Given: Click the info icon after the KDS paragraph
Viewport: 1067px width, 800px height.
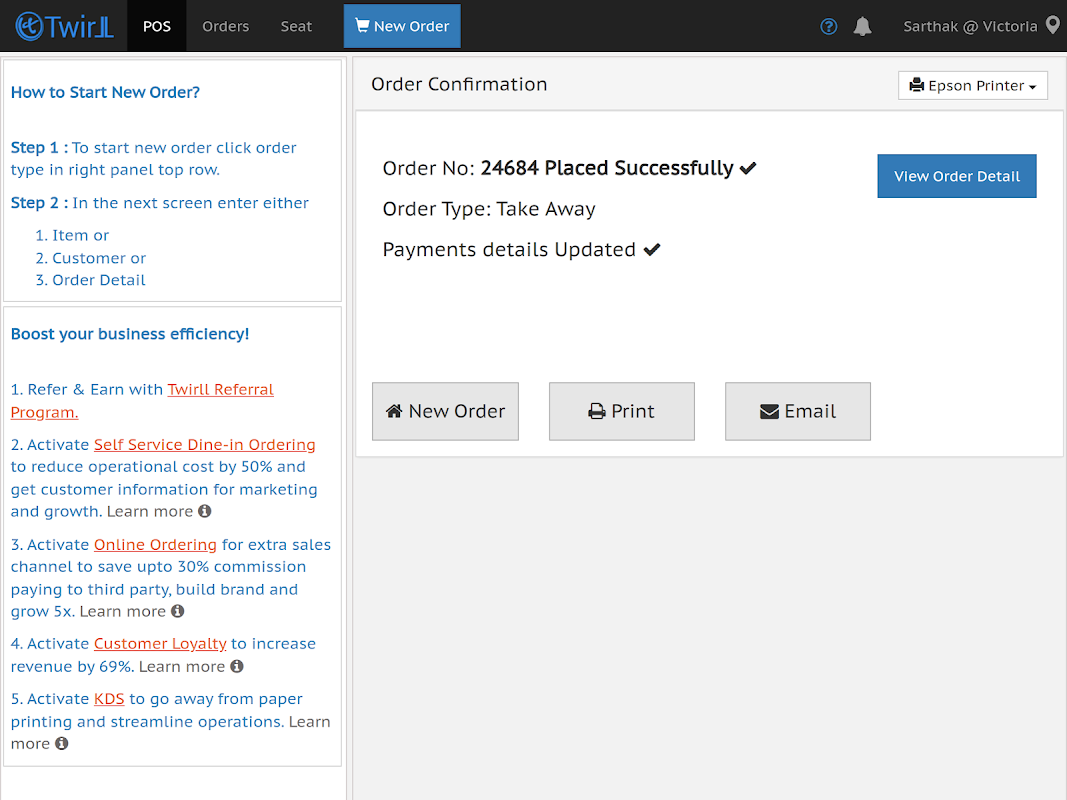Looking at the screenshot, I should pyautogui.click(x=62, y=743).
